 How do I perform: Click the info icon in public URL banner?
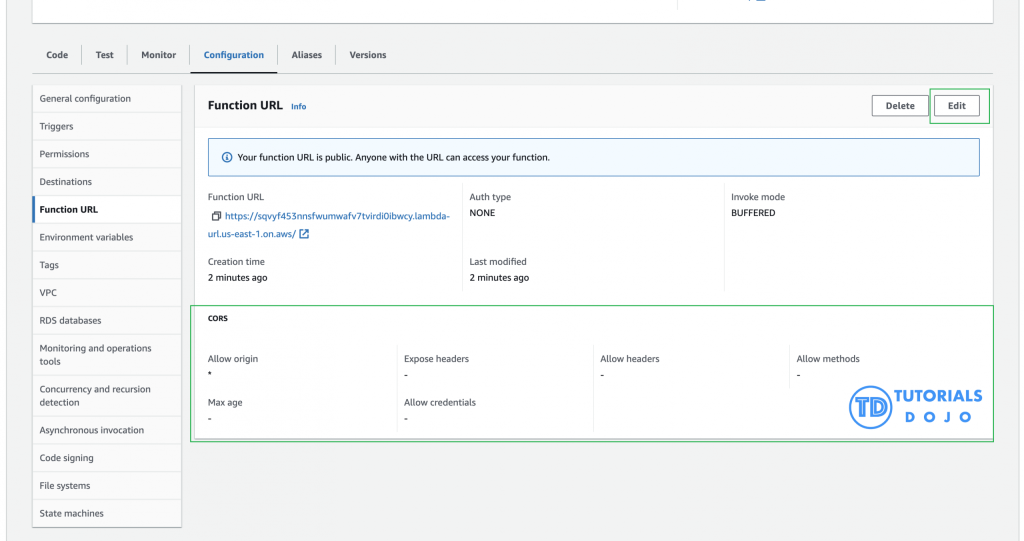[x=227, y=157]
